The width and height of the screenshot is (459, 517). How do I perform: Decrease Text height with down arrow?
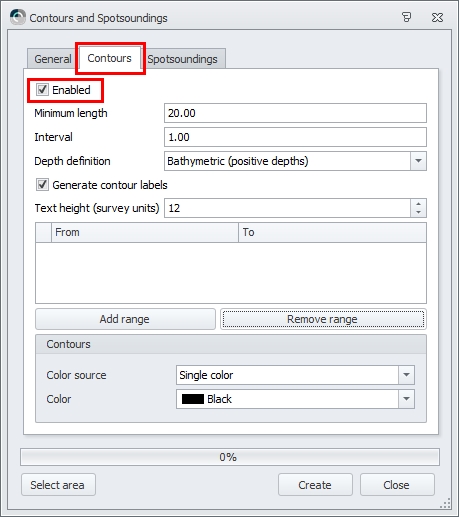click(x=419, y=212)
